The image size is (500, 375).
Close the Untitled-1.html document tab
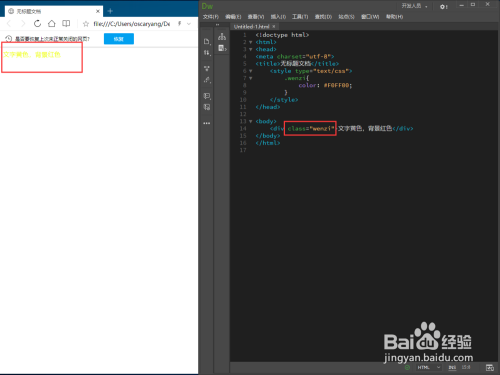274,26
